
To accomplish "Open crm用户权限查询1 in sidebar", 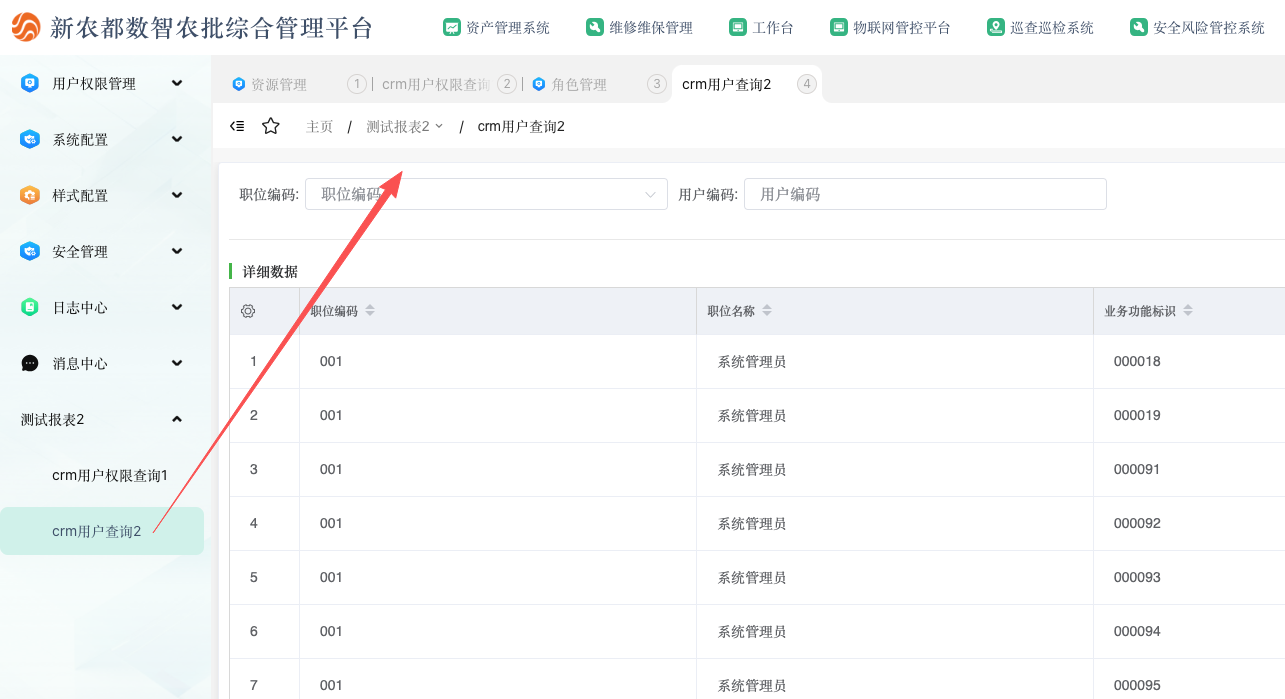I will (x=110, y=476).
